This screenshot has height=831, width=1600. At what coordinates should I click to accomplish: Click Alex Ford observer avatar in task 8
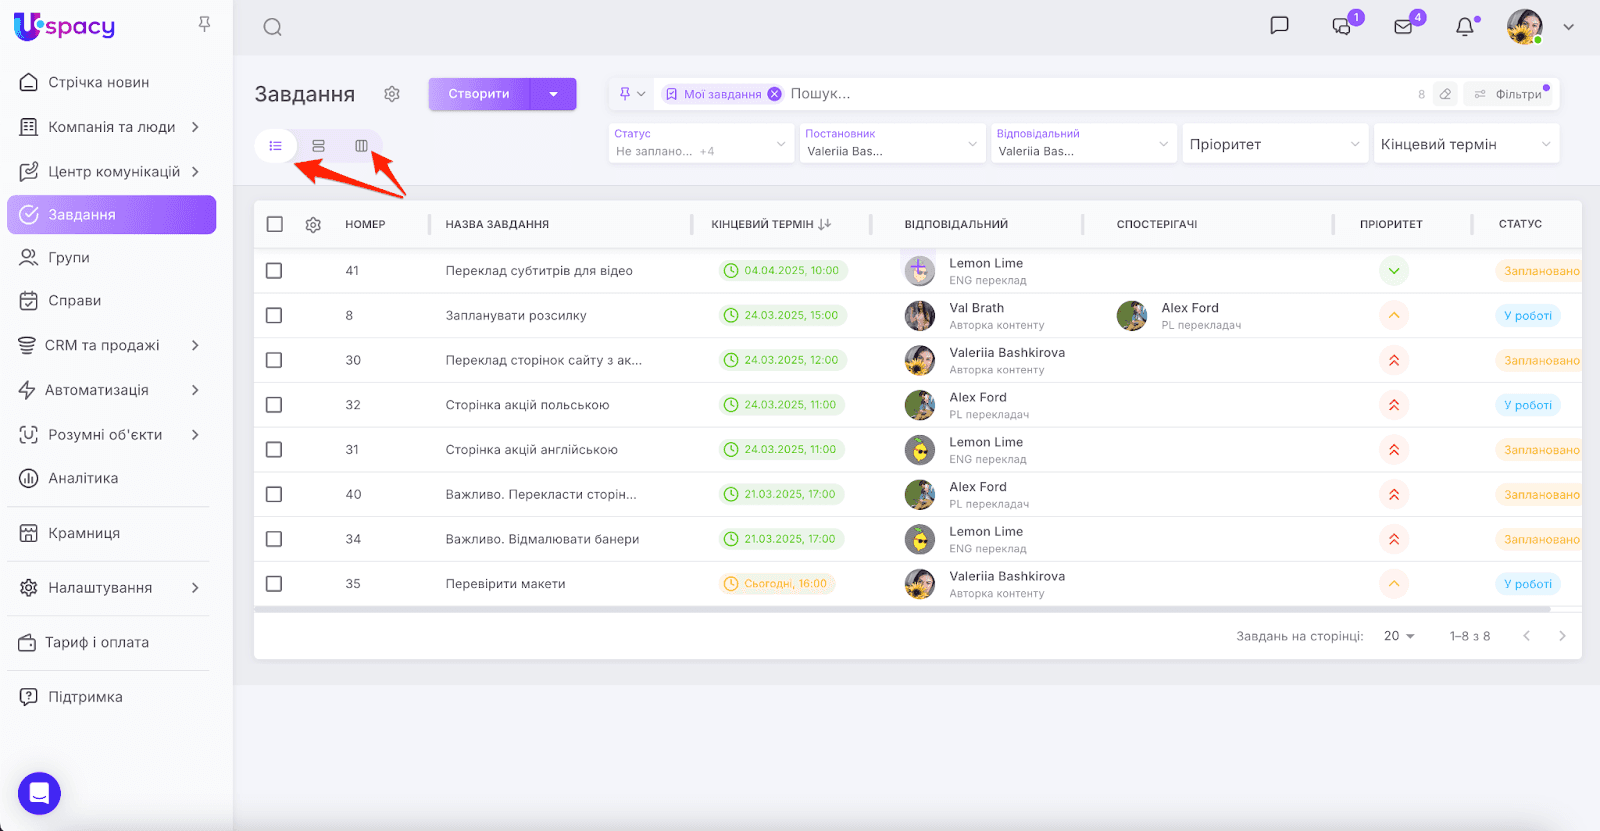(1132, 316)
